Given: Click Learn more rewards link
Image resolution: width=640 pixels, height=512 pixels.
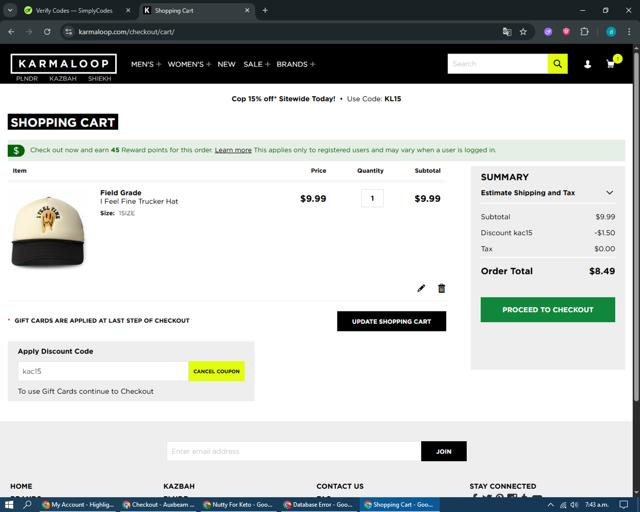Looking at the screenshot, I should pos(233,150).
